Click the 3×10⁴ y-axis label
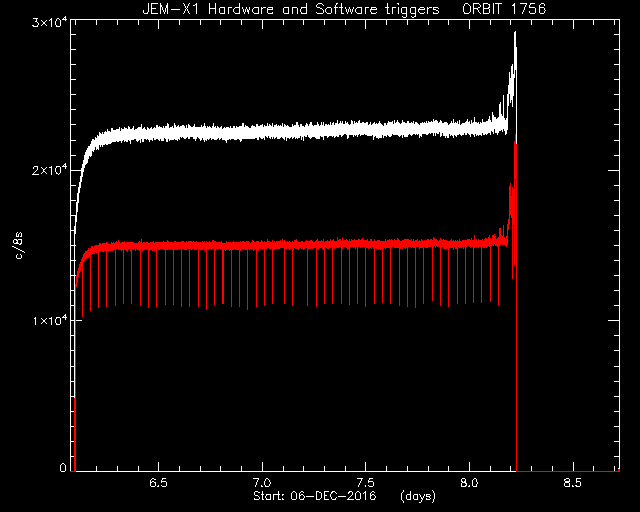 (x=49, y=22)
